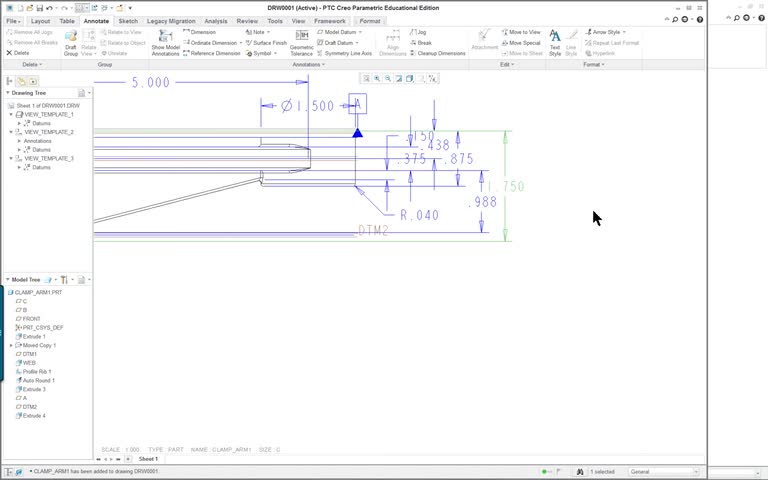
Task: Open the Ordinate Dimension dropdown arrow
Action: 241,43
